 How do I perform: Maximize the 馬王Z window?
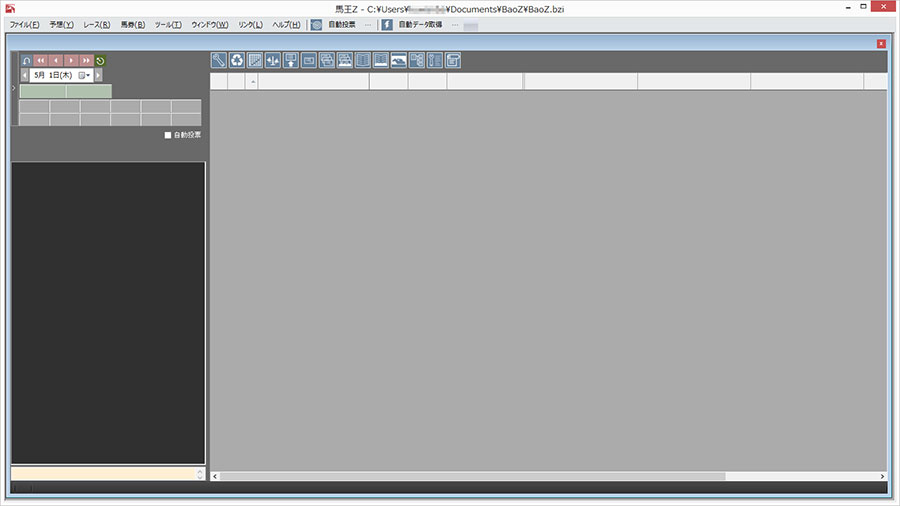click(x=863, y=7)
